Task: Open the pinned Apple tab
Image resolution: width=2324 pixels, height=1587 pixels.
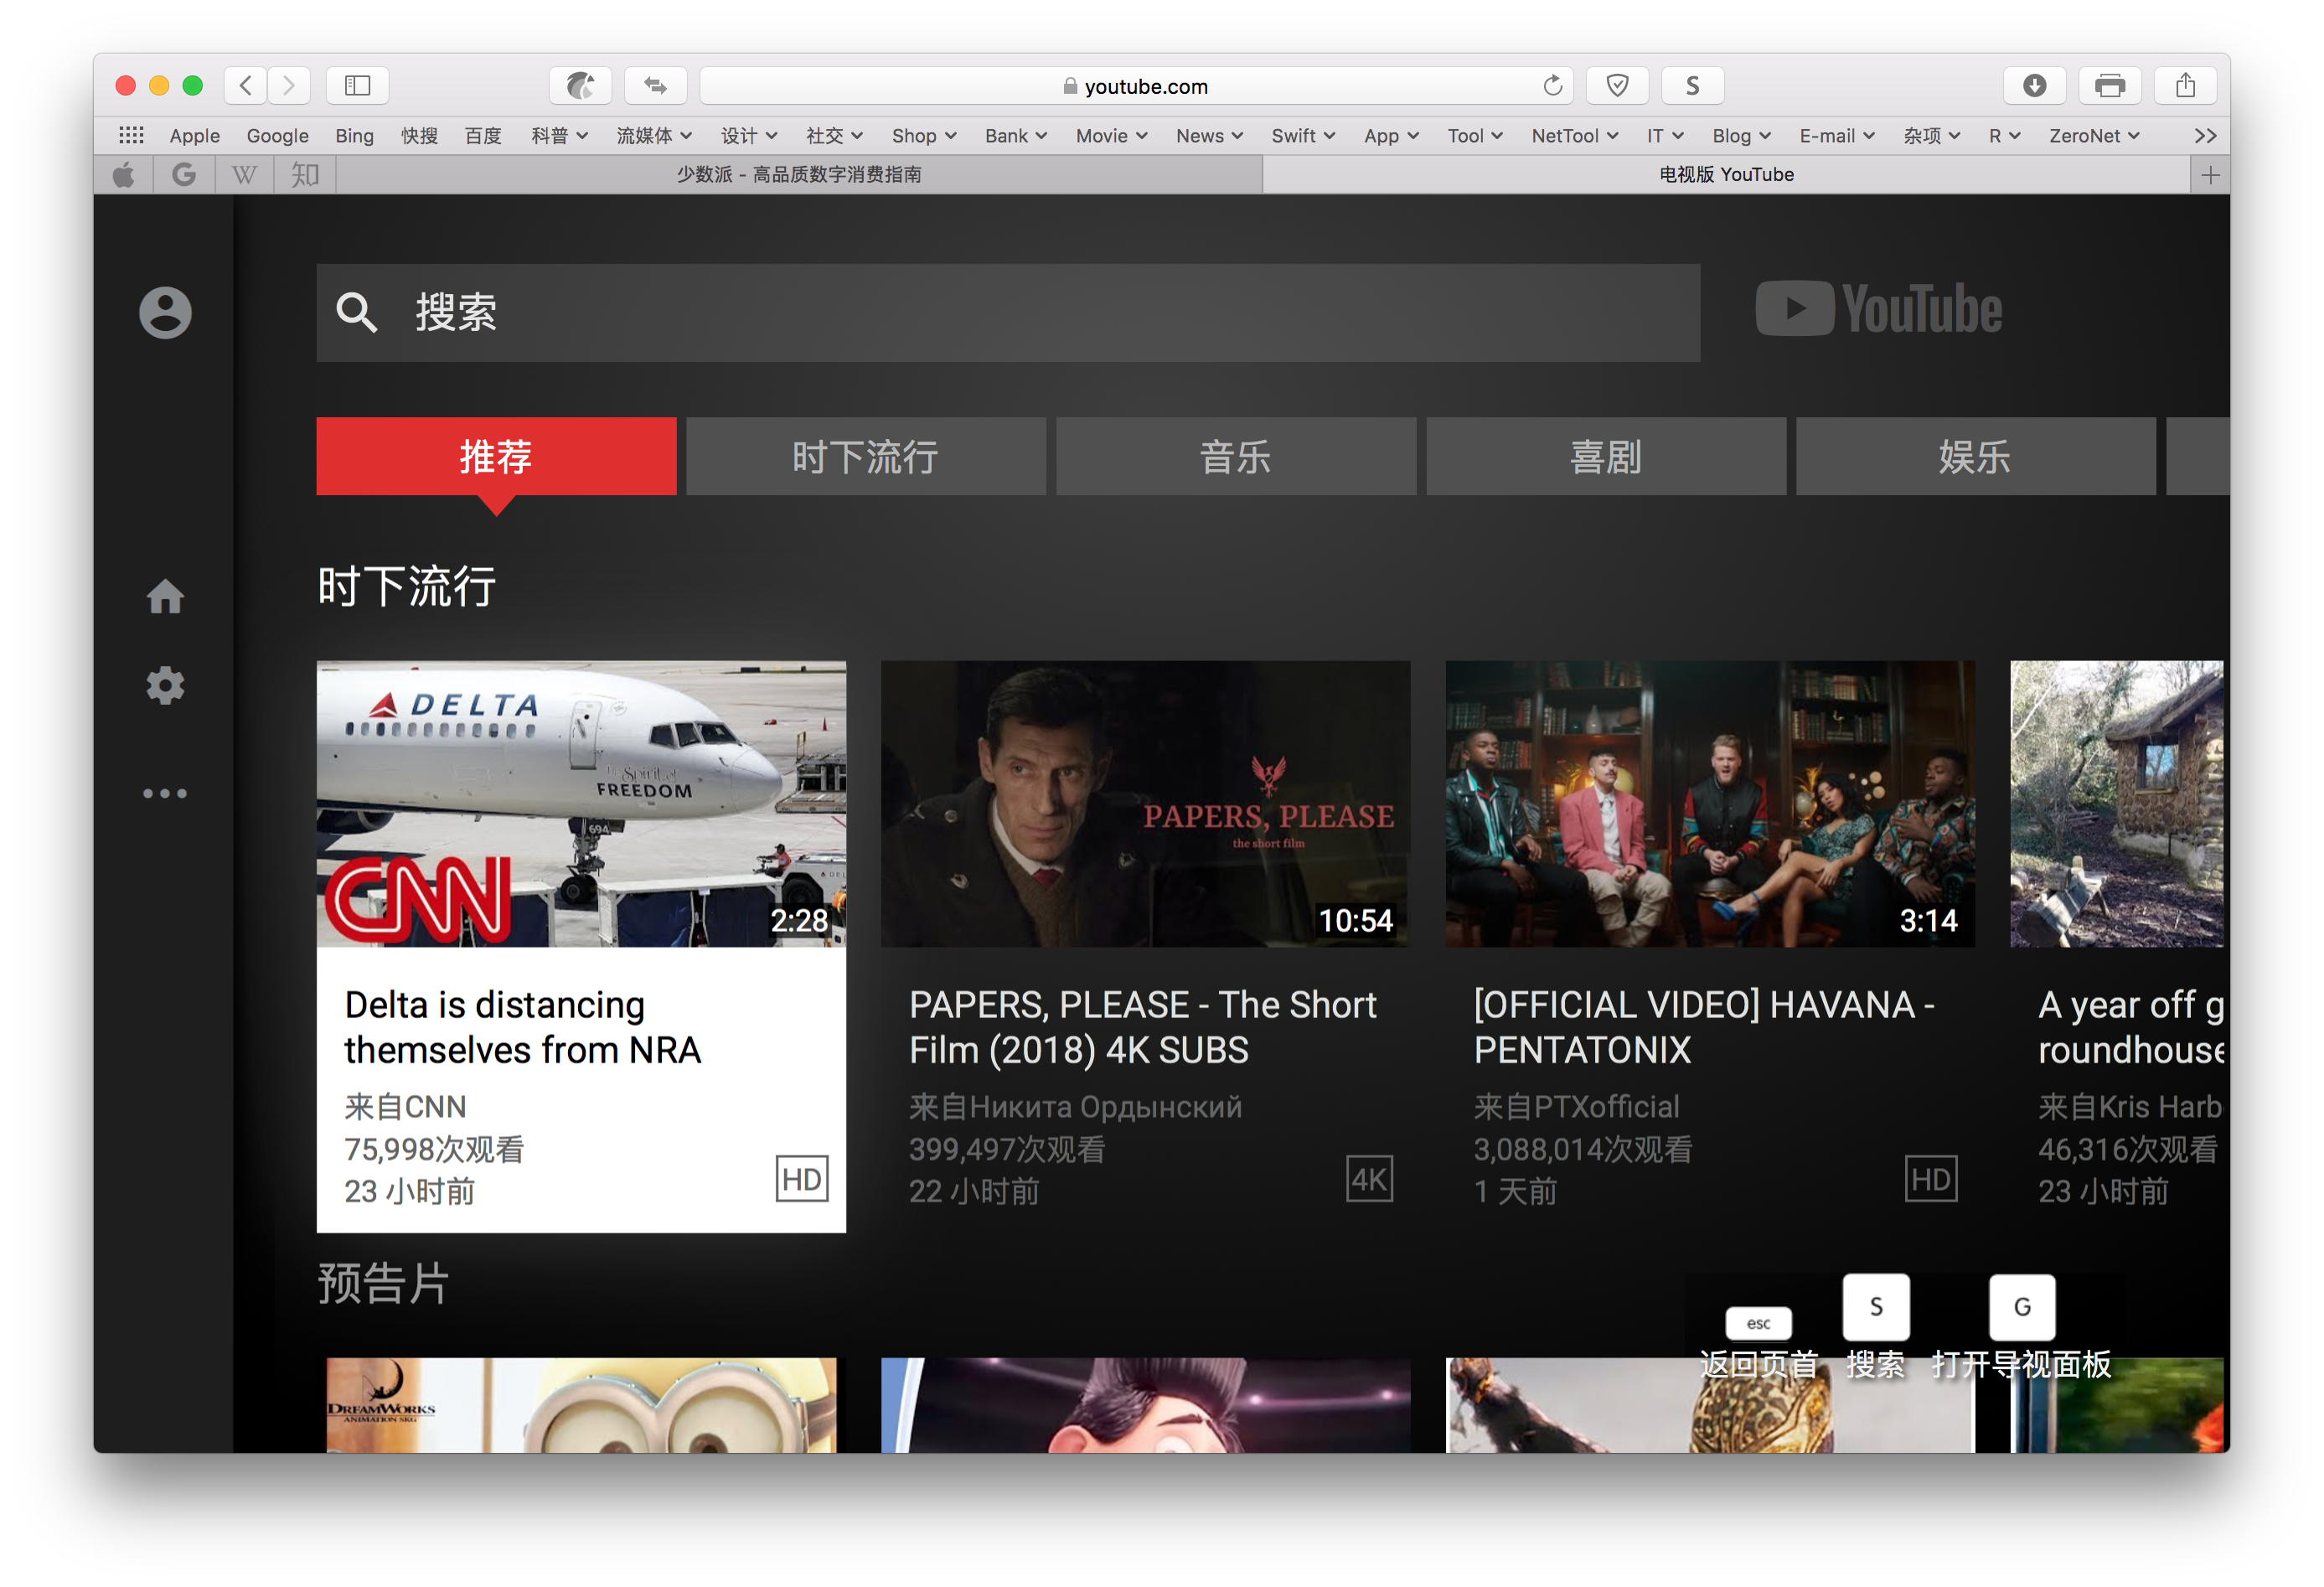Action: (123, 175)
